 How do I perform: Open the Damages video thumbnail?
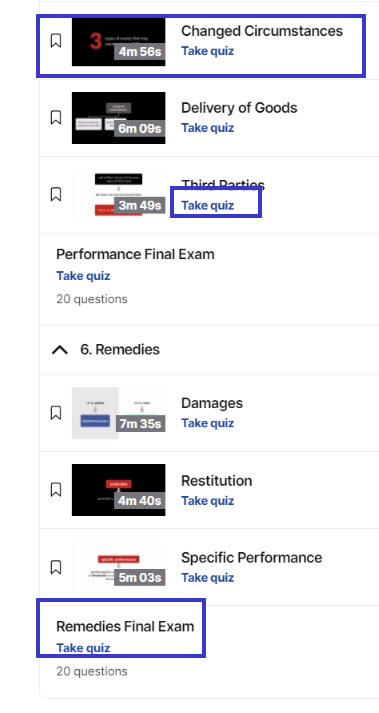coord(119,413)
